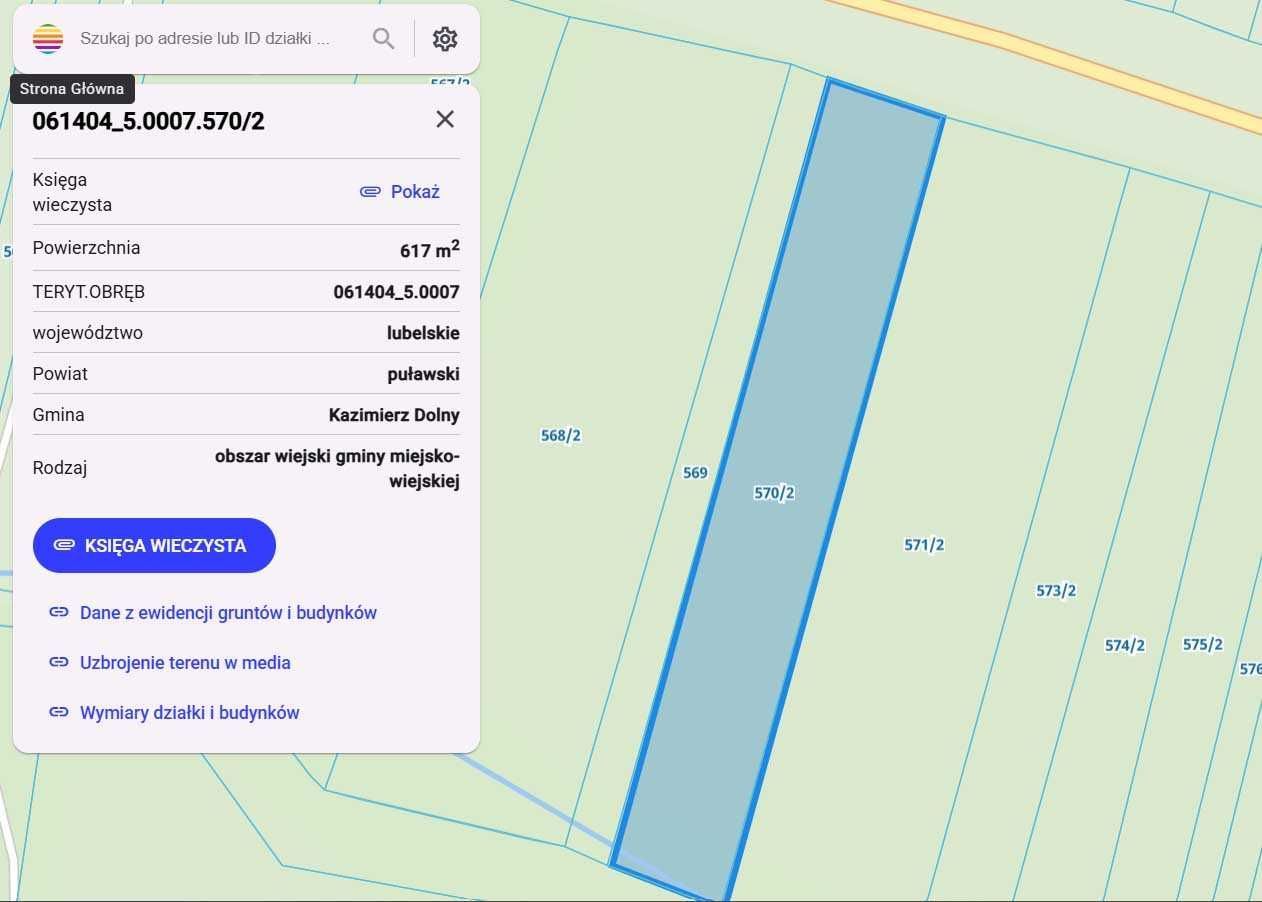This screenshot has width=1262, height=902.
Task: Click the highlighted parcel 570/2 label
Action: coord(774,493)
